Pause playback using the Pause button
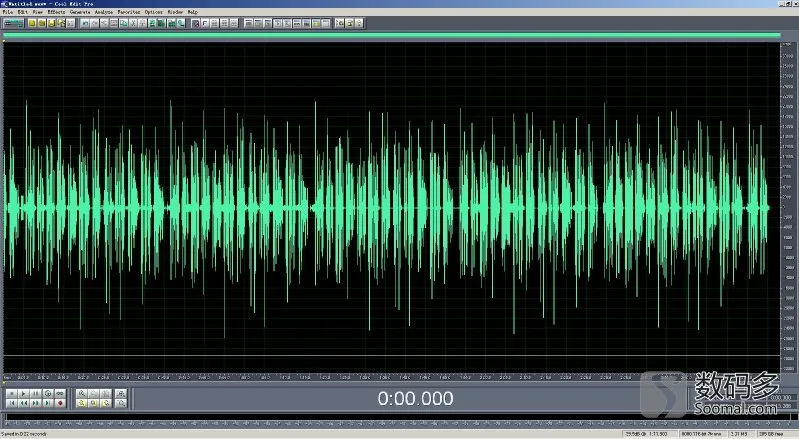799x439 pixels. [36, 393]
